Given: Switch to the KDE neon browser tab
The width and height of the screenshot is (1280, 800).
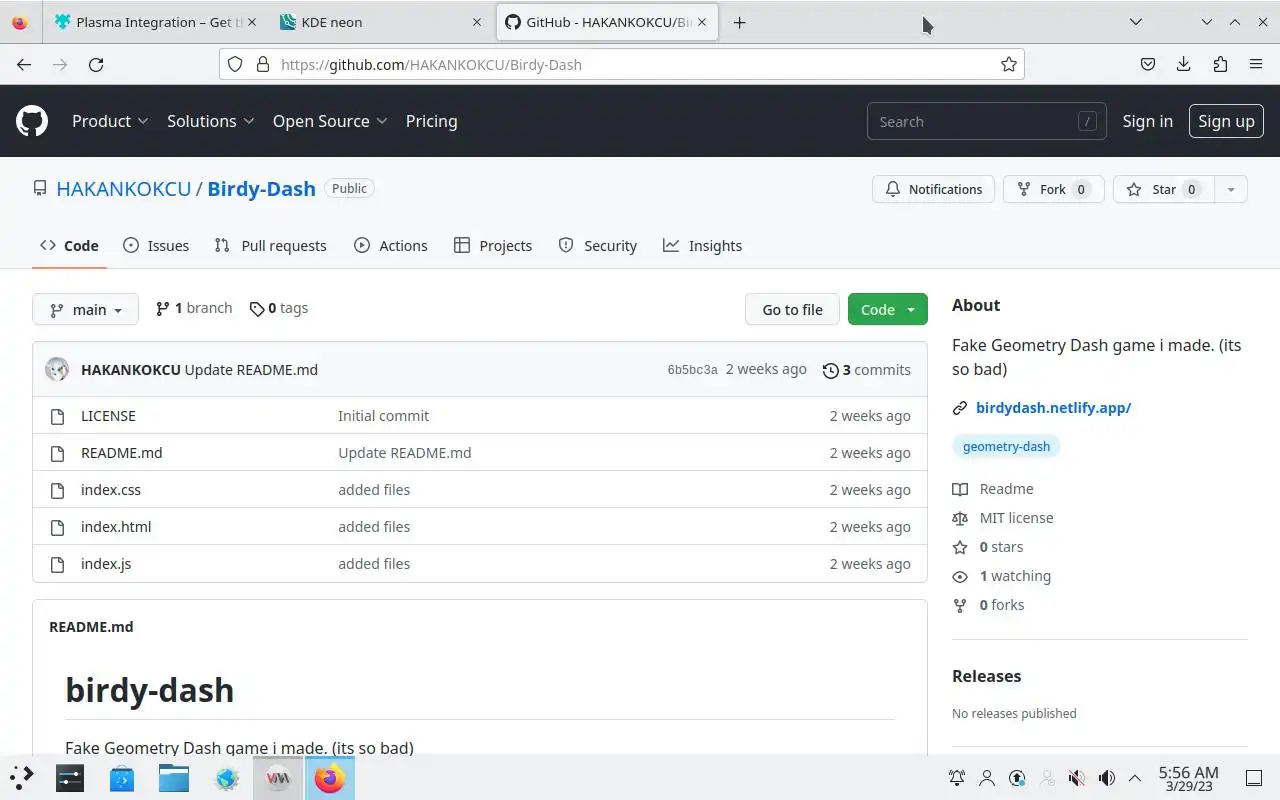Looking at the screenshot, I should (x=382, y=22).
